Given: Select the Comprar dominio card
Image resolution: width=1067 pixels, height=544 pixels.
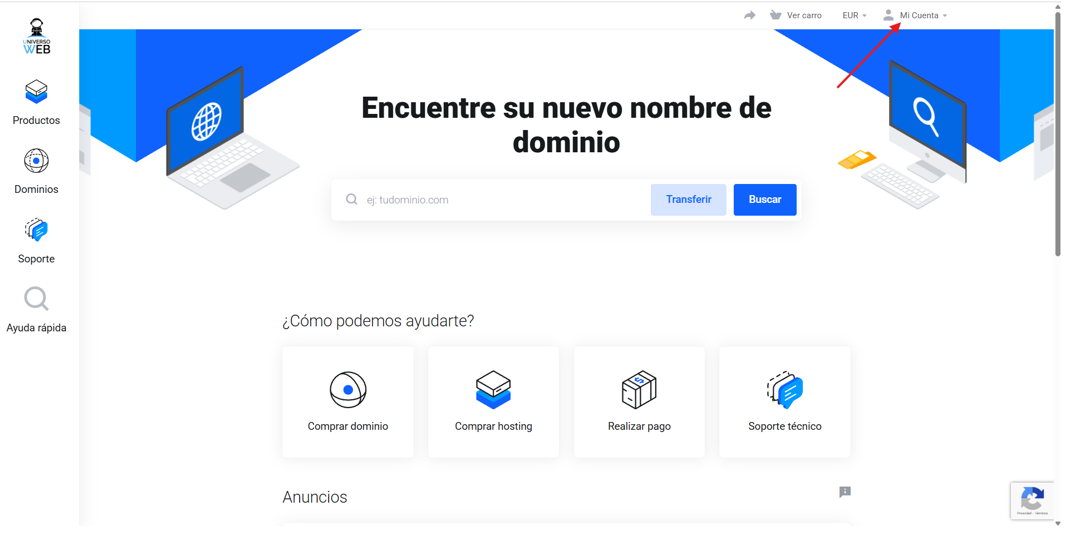Looking at the screenshot, I should point(348,402).
